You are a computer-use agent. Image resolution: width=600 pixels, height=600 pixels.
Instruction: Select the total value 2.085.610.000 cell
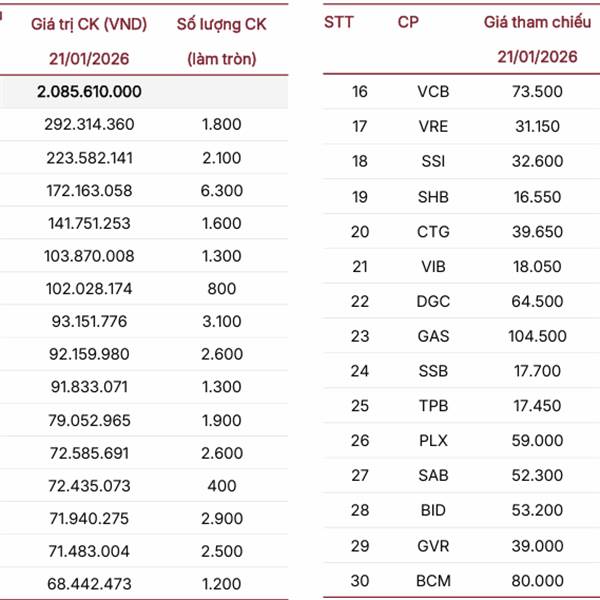(x=89, y=91)
